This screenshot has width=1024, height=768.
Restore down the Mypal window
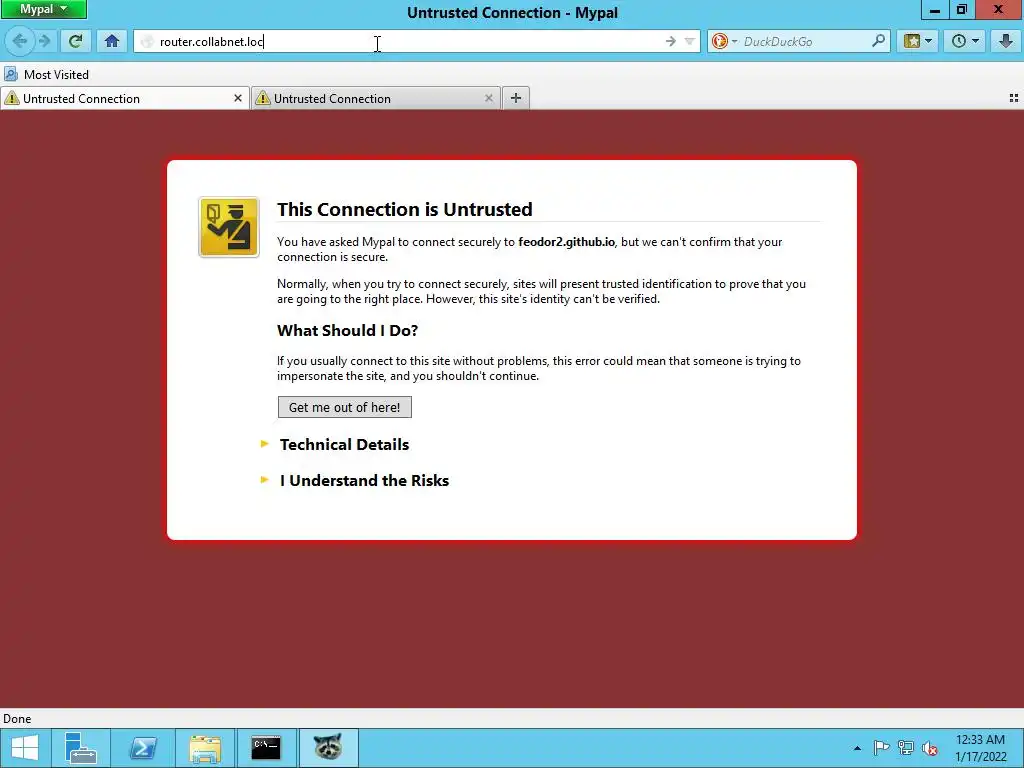coord(962,9)
